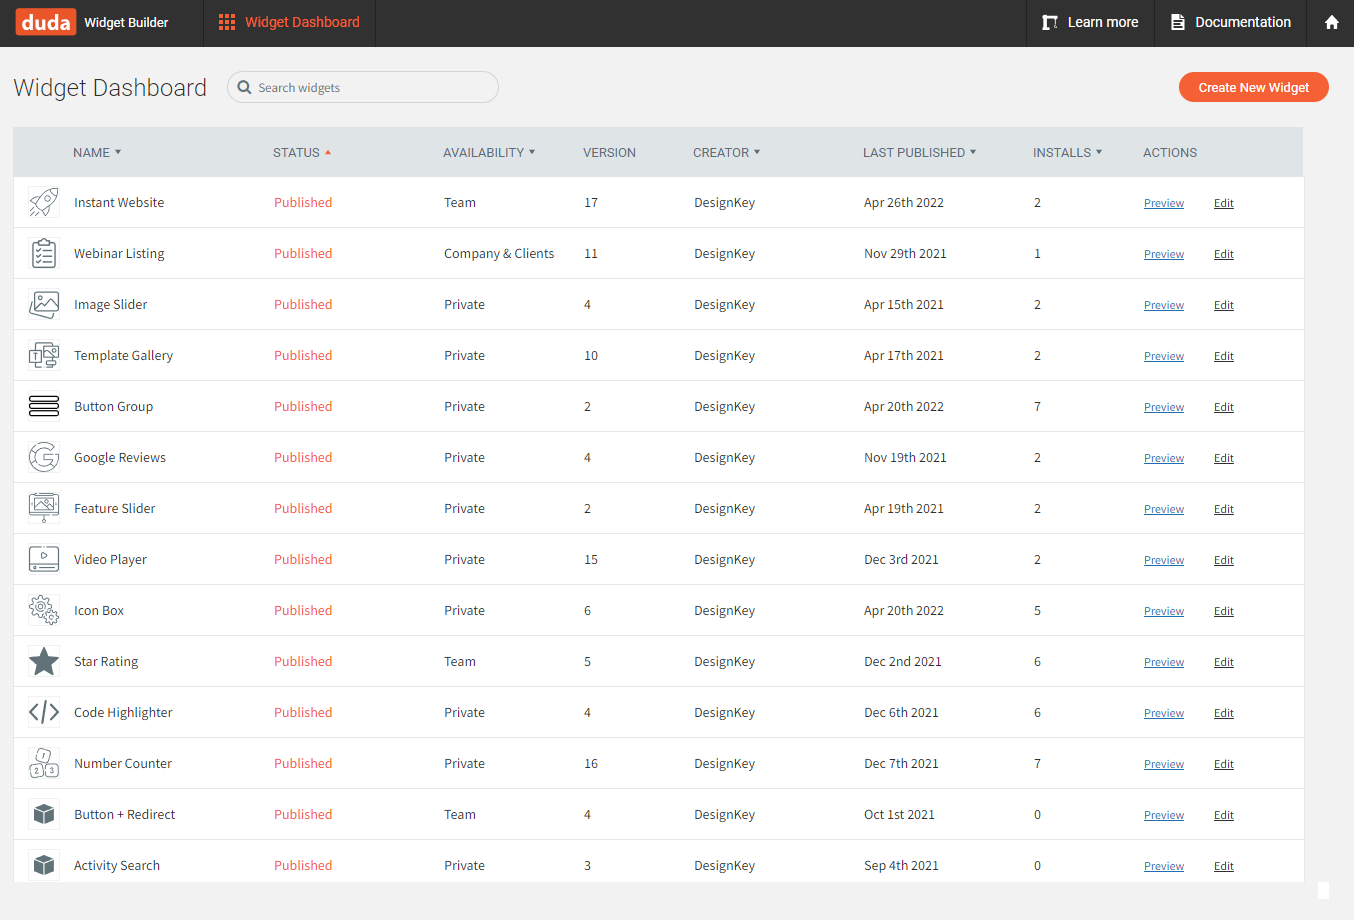Click the grid icon next to Widget Dashboard
The image size is (1354, 920).
pos(225,22)
